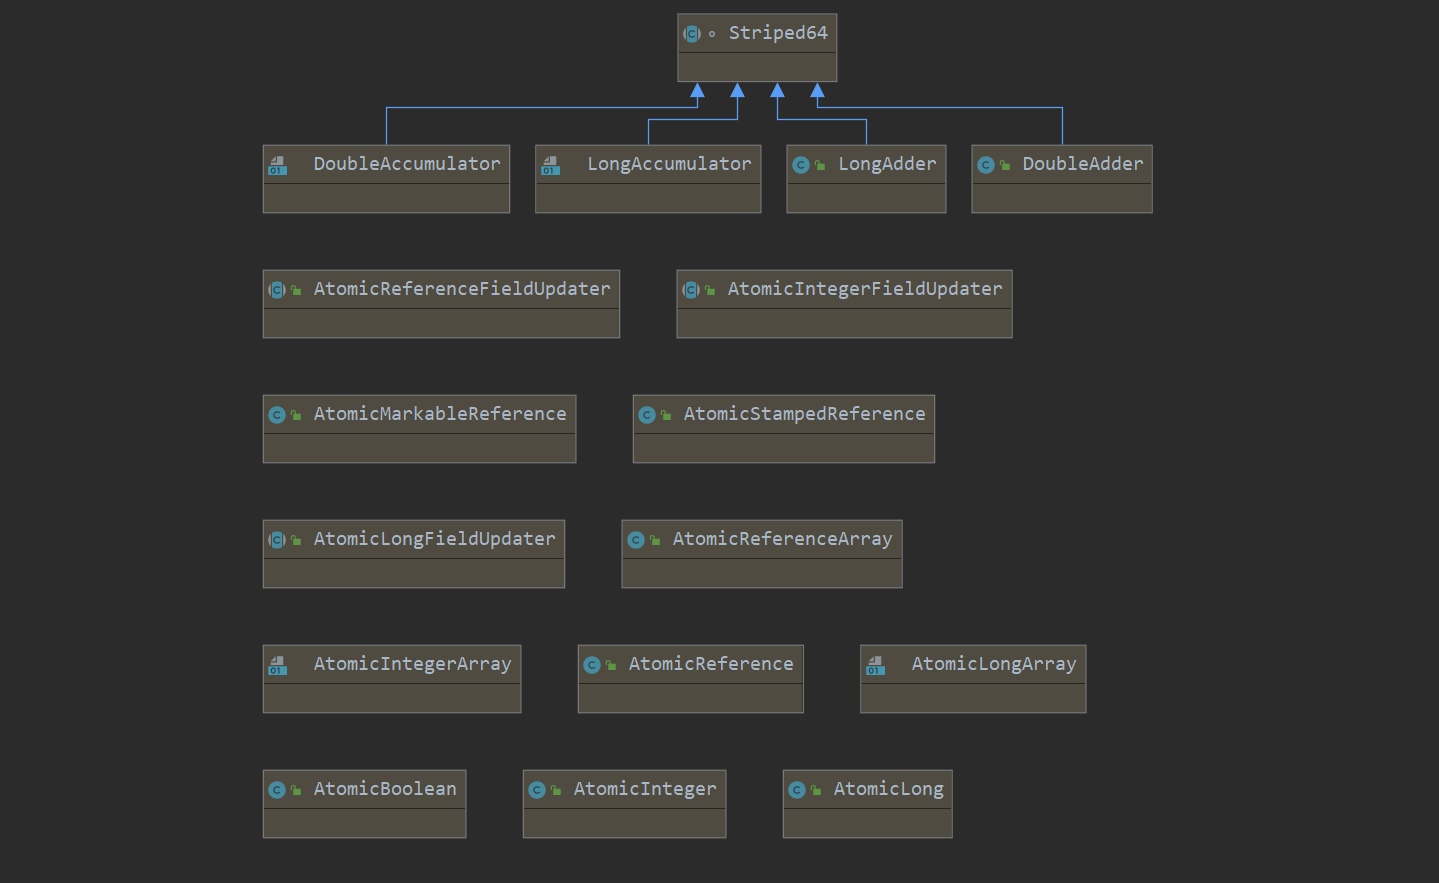Select the DoubleAdder class name
The height and width of the screenshot is (883, 1439).
[x=1083, y=164]
